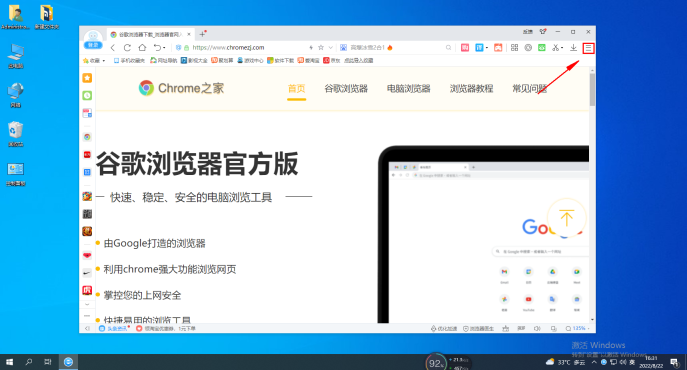This screenshot has width=687, height=370.
Task: Click the 头条资讯 status bar item
Action: tap(114, 328)
